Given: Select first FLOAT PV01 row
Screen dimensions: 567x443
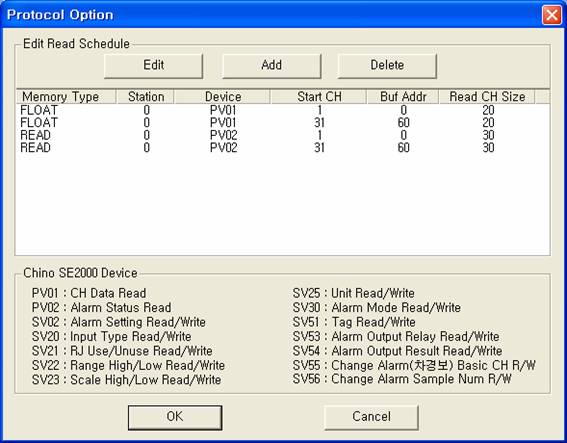Looking at the screenshot, I should 283,110.
